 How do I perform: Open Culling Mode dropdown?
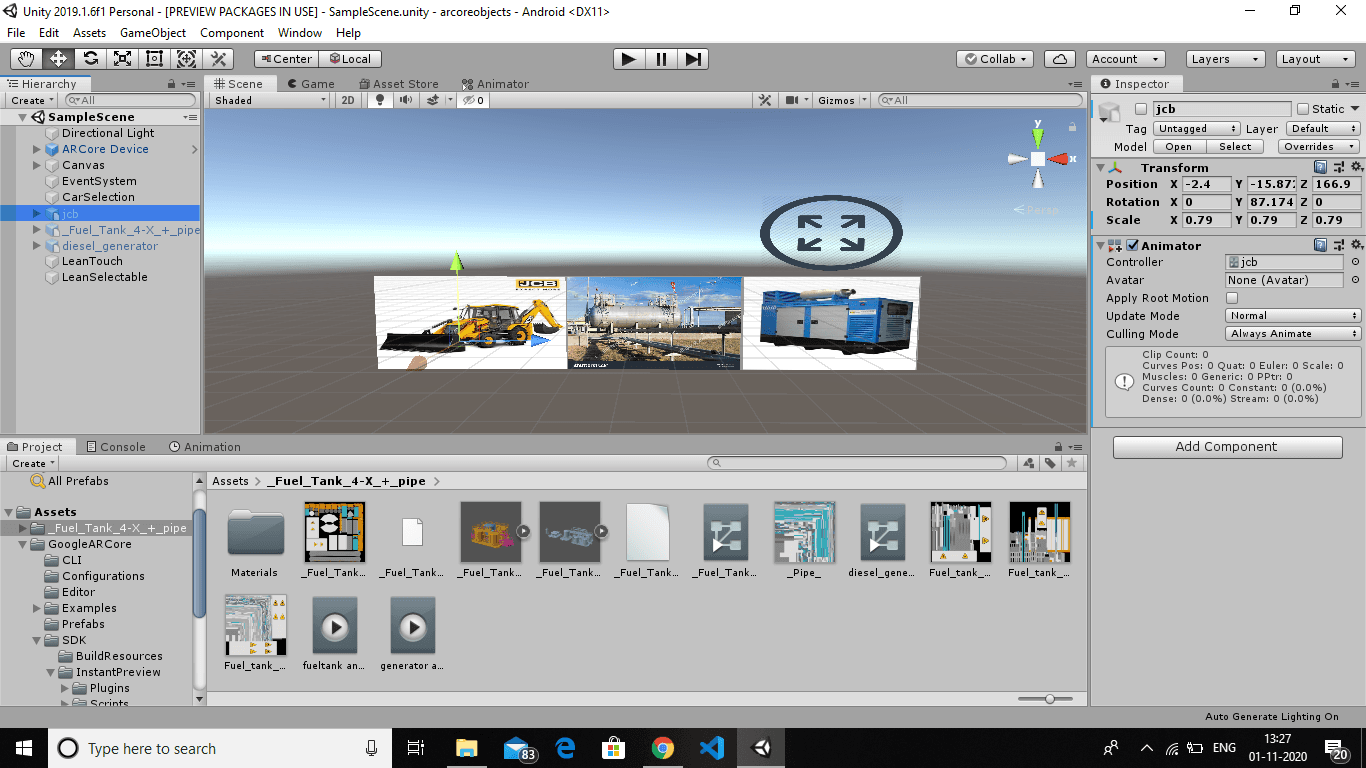[1293, 334]
